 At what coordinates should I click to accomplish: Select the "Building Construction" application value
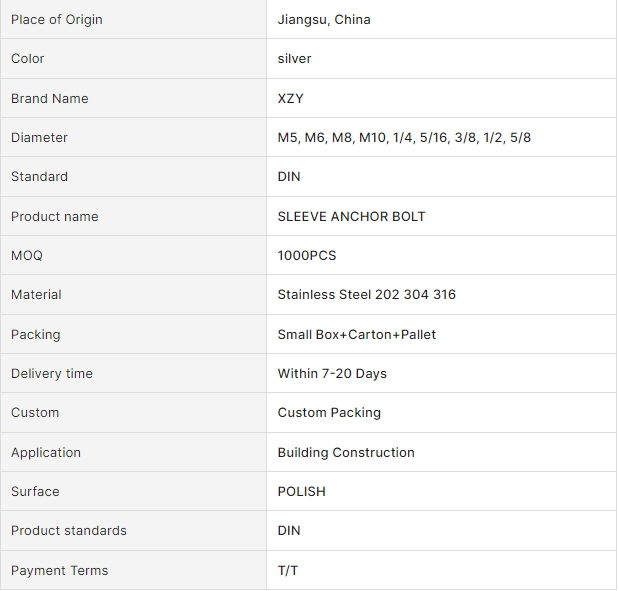coord(346,453)
